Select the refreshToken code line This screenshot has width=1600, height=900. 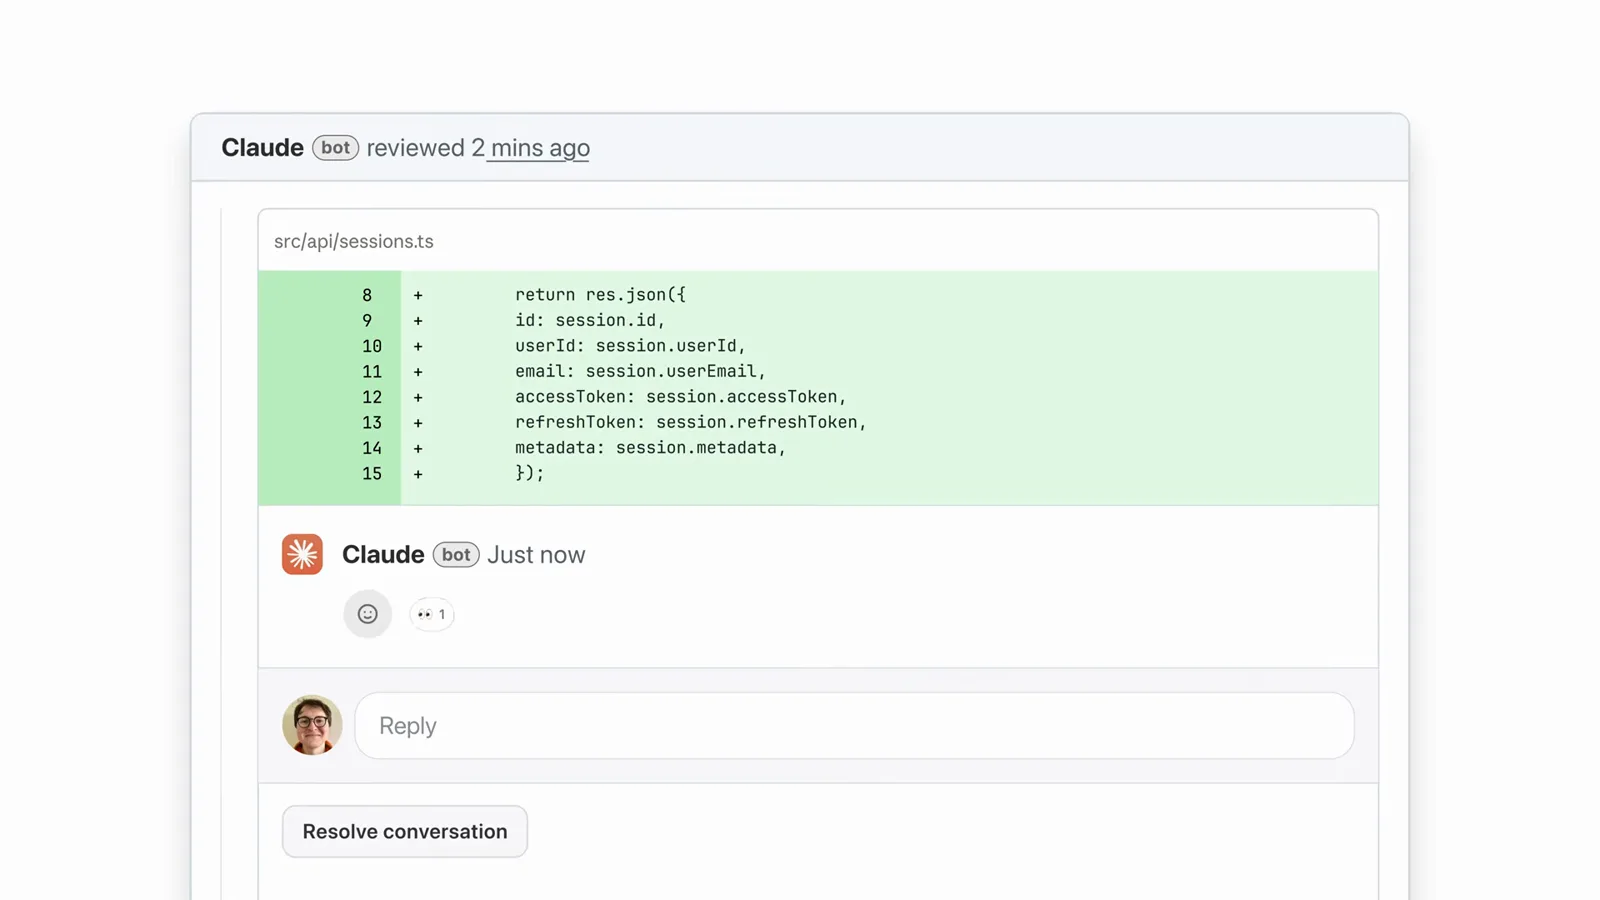(x=691, y=422)
